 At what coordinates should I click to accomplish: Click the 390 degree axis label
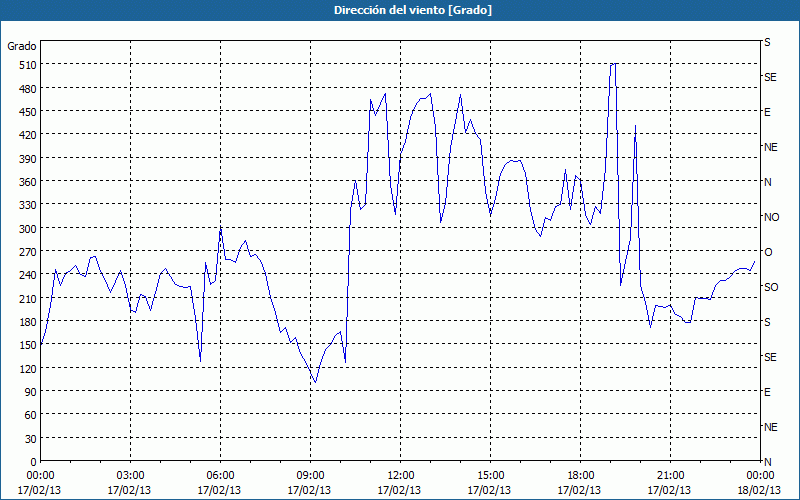[x=28, y=159]
